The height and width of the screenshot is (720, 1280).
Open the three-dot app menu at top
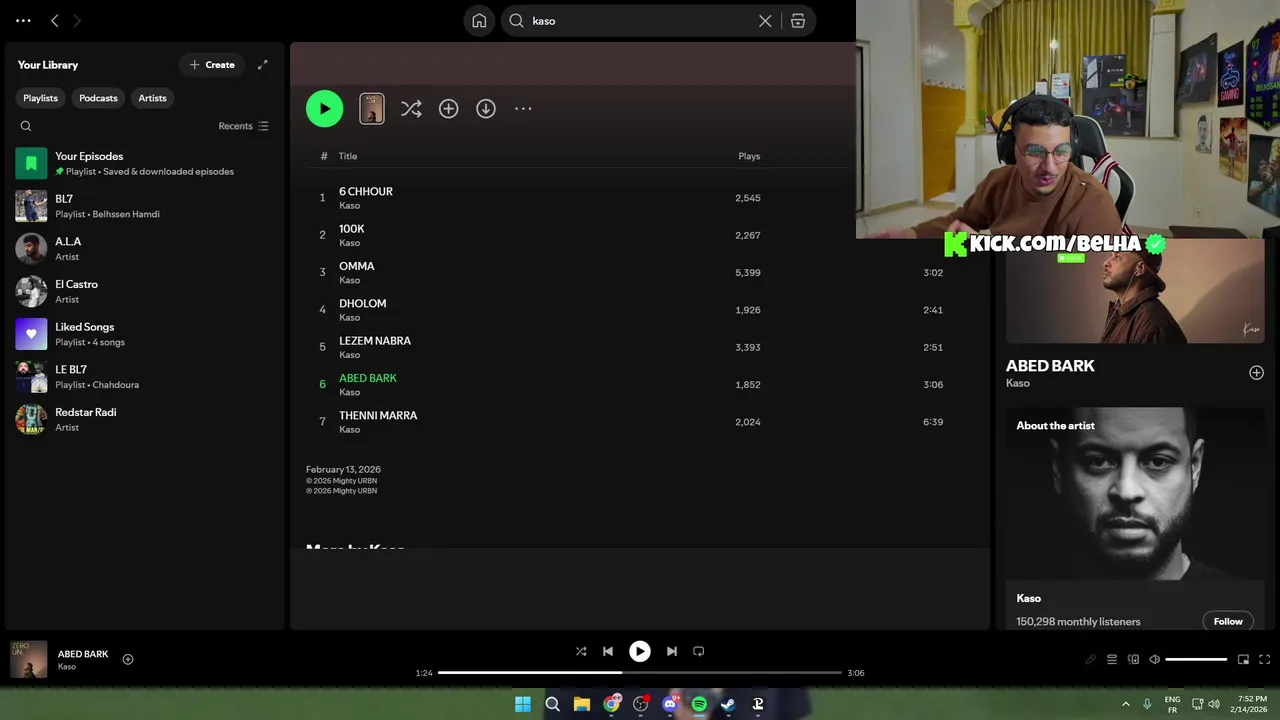(x=23, y=20)
